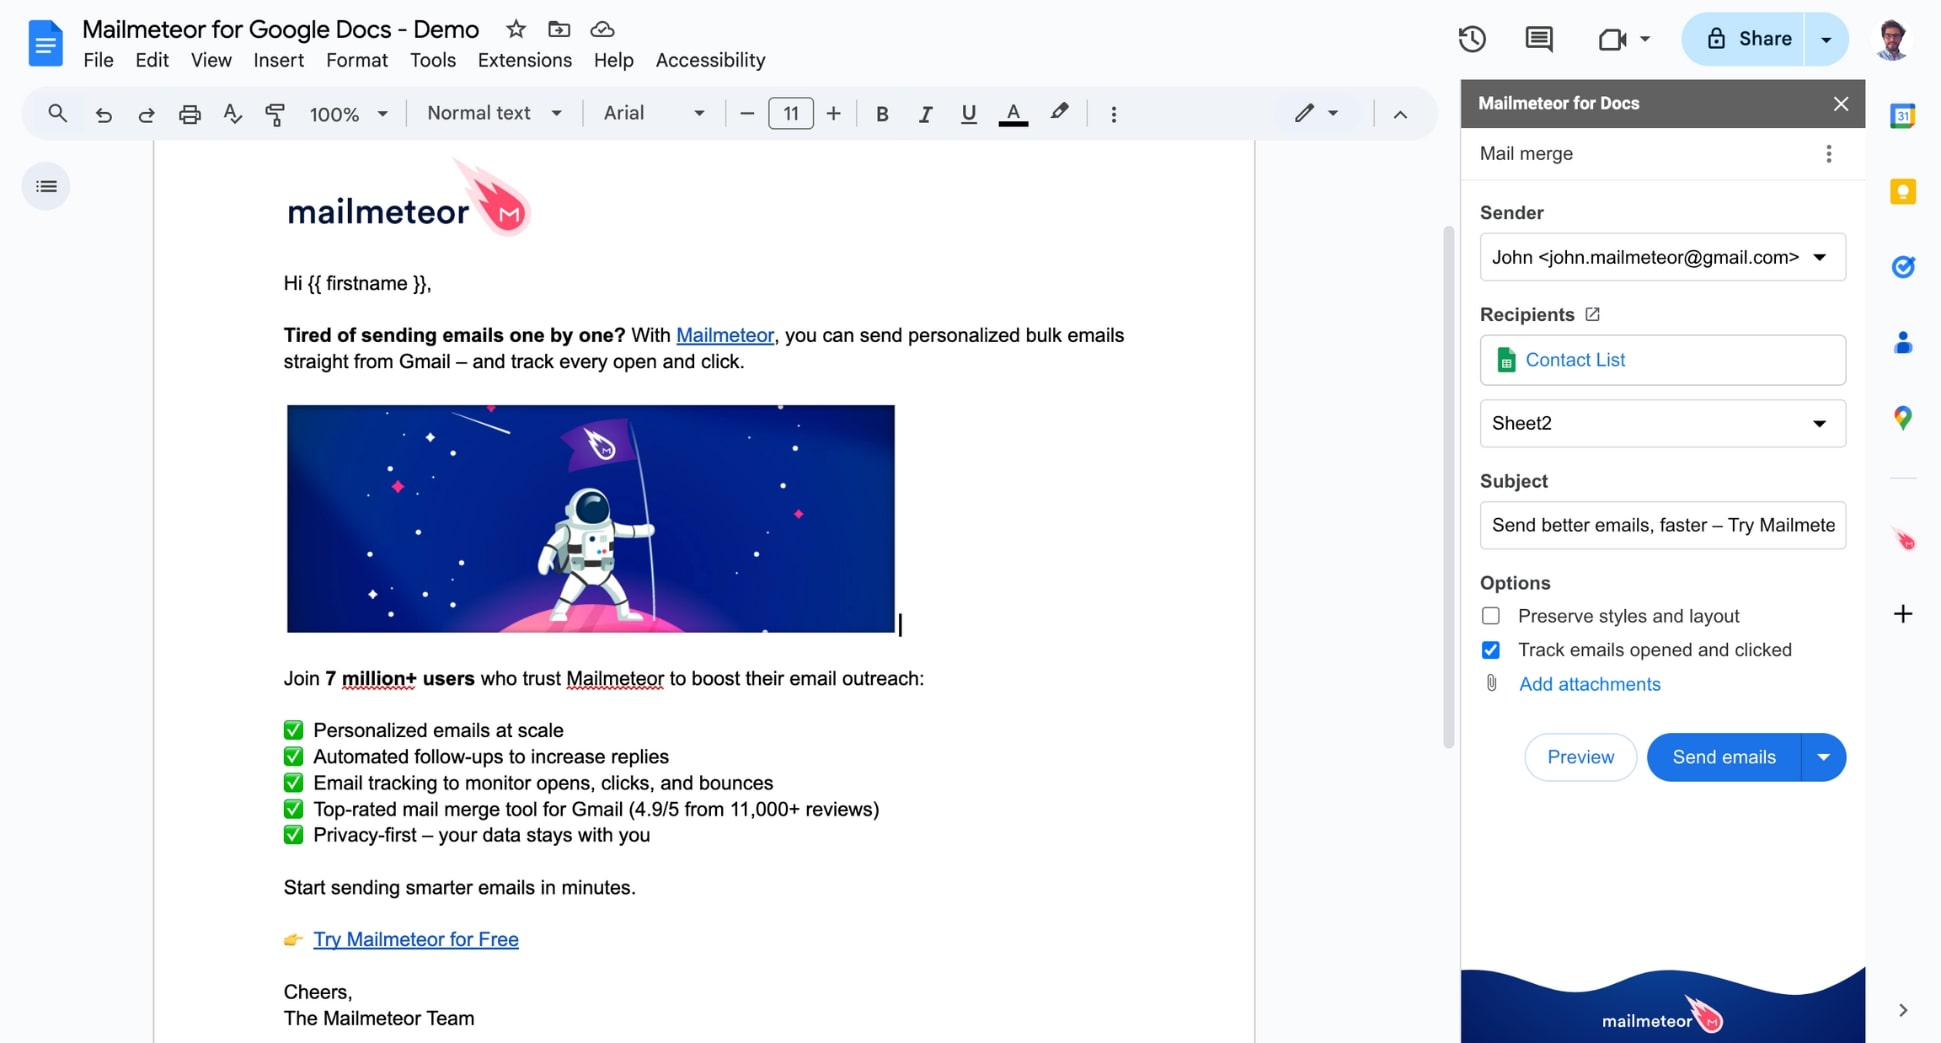Open the Edit menu
This screenshot has height=1043, width=1941.
coord(152,60)
